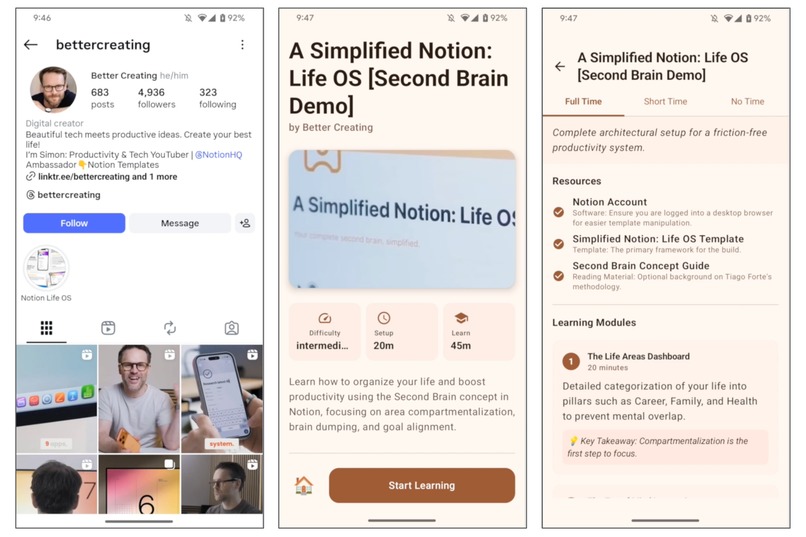806x537 pixels.
Task: Tap the Difficulty gauge icon card
Action: pyautogui.click(x=325, y=331)
